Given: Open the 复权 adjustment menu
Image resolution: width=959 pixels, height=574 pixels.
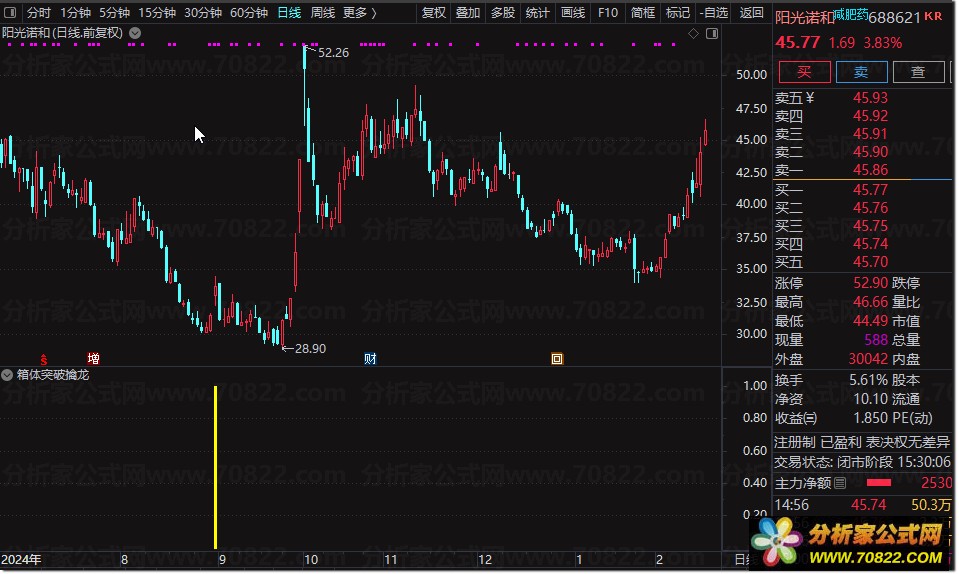Looking at the screenshot, I should tap(434, 12).
